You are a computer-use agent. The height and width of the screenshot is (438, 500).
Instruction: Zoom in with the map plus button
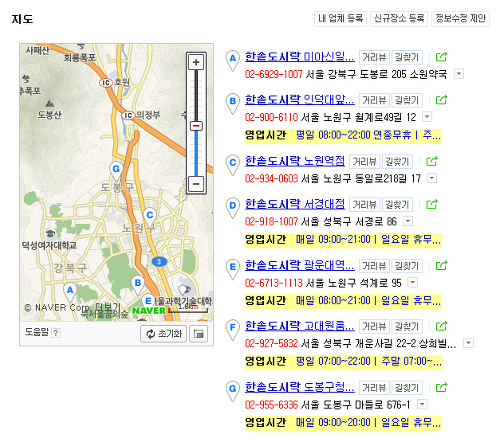point(196,62)
